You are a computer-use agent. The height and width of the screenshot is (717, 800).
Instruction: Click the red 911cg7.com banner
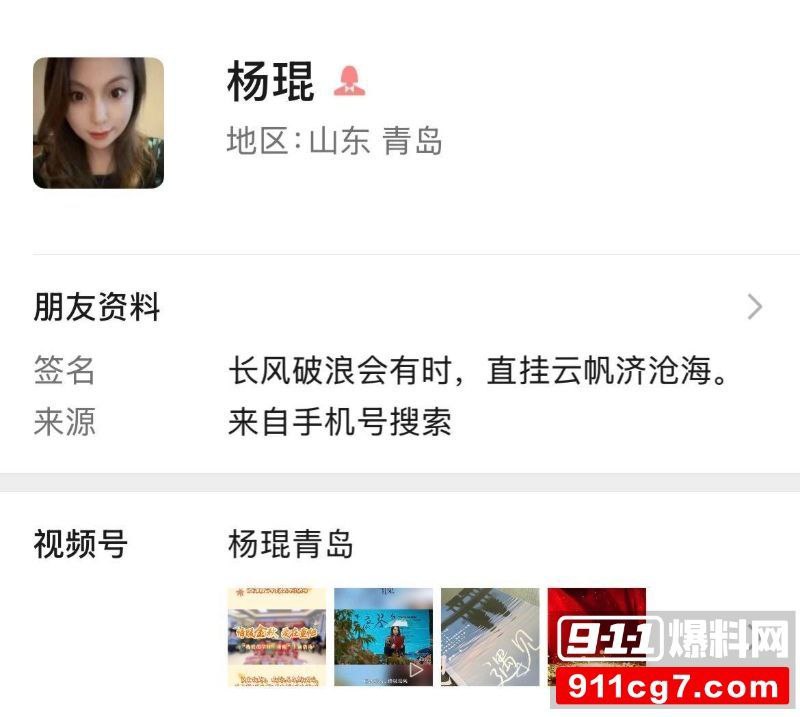coord(672,686)
